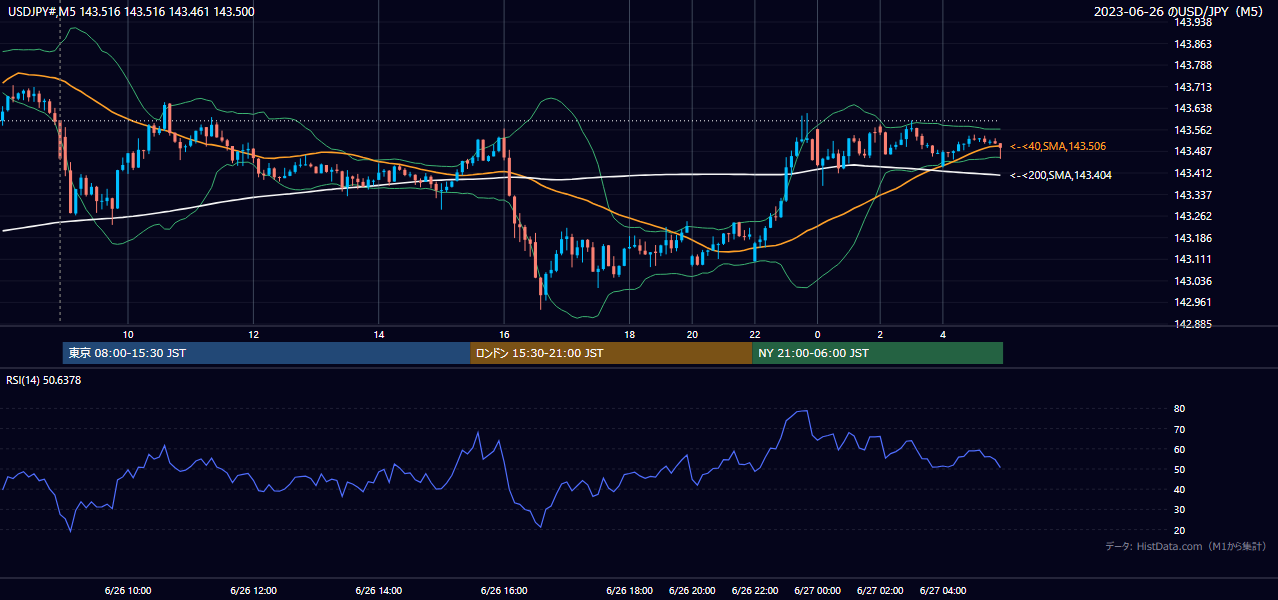
Task: Click the 6/26 22:00 date label
Action: (x=755, y=591)
